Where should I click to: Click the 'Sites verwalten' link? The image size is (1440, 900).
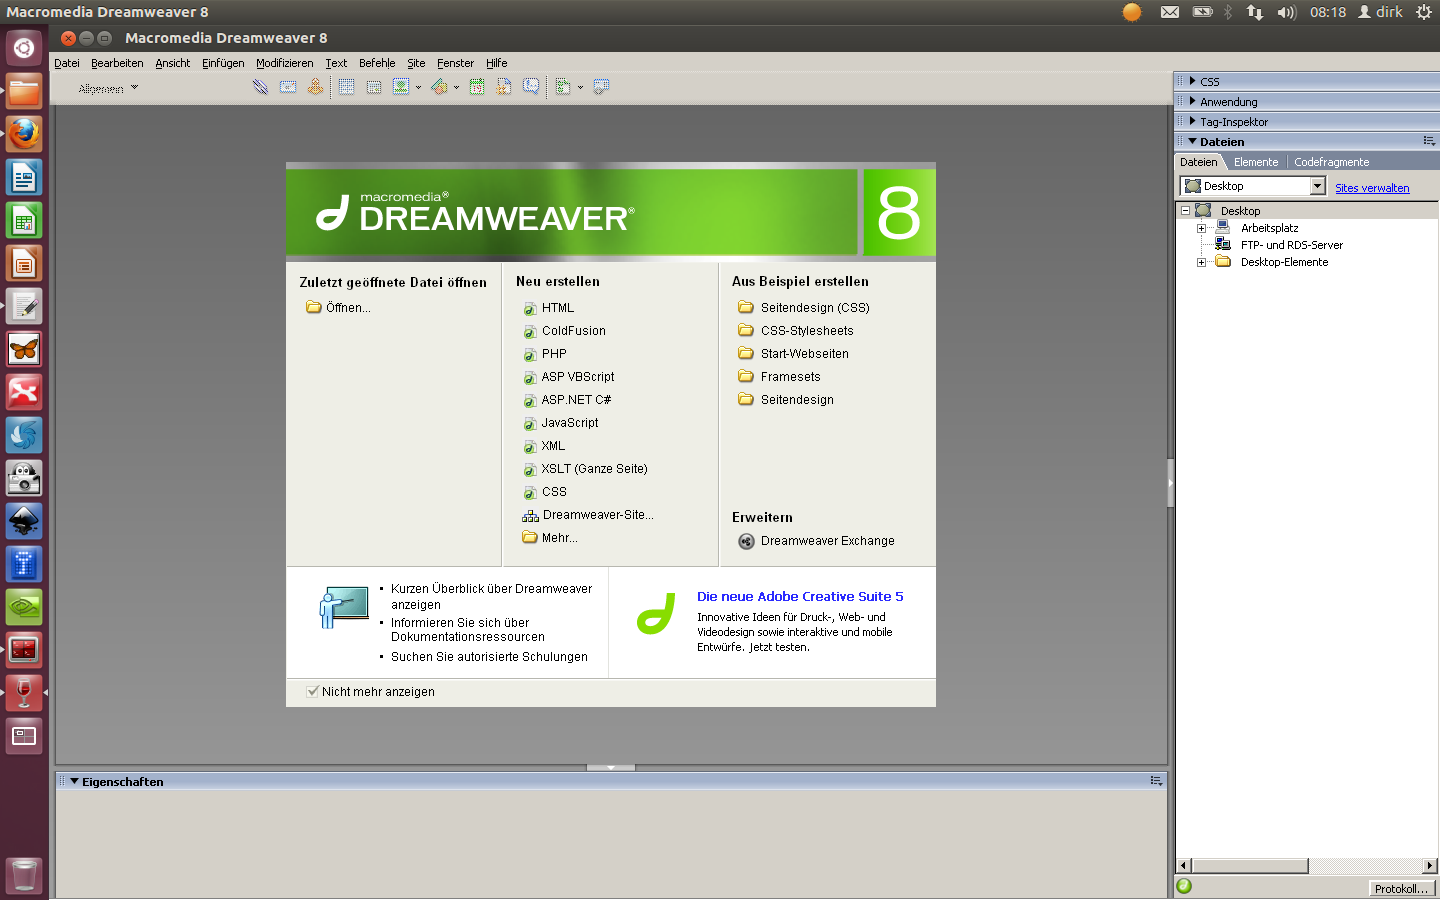pos(1372,188)
